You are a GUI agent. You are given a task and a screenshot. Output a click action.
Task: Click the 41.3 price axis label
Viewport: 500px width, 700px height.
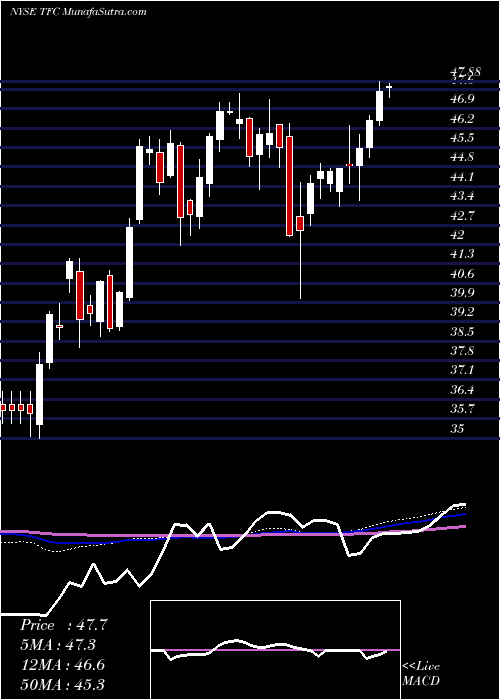point(463,254)
